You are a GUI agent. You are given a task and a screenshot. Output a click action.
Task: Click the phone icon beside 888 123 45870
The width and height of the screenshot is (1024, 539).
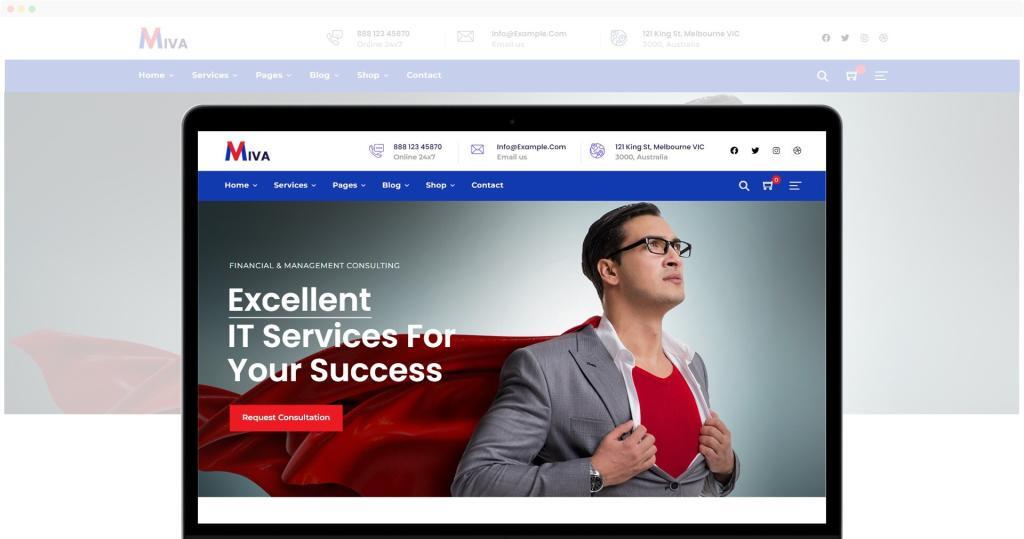[x=376, y=151]
